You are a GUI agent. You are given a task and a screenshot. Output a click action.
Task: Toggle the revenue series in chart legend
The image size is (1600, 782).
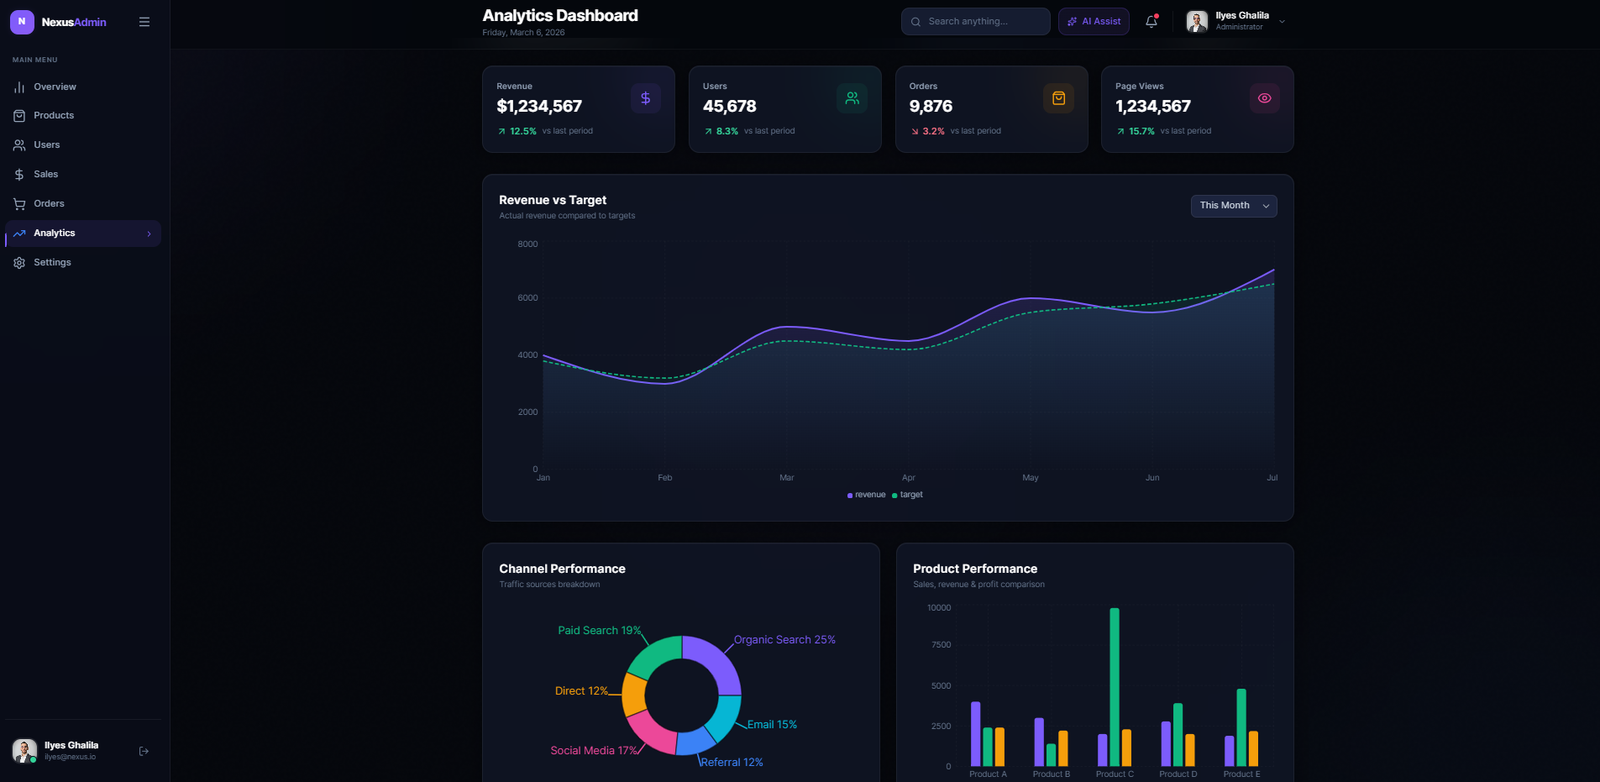click(x=866, y=495)
